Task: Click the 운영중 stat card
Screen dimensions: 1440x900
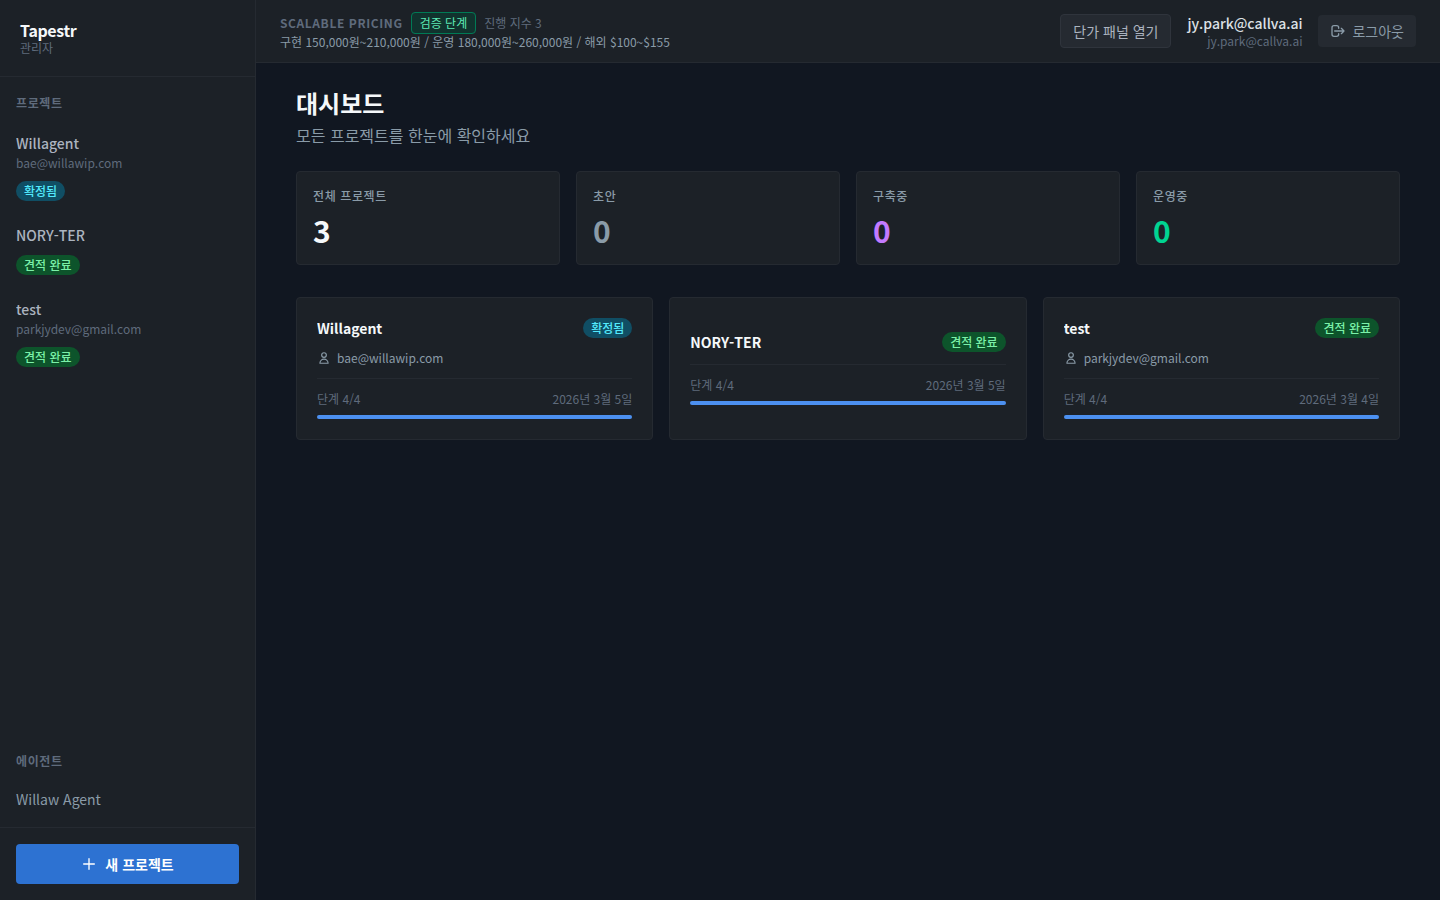Action: point(1267,218)
